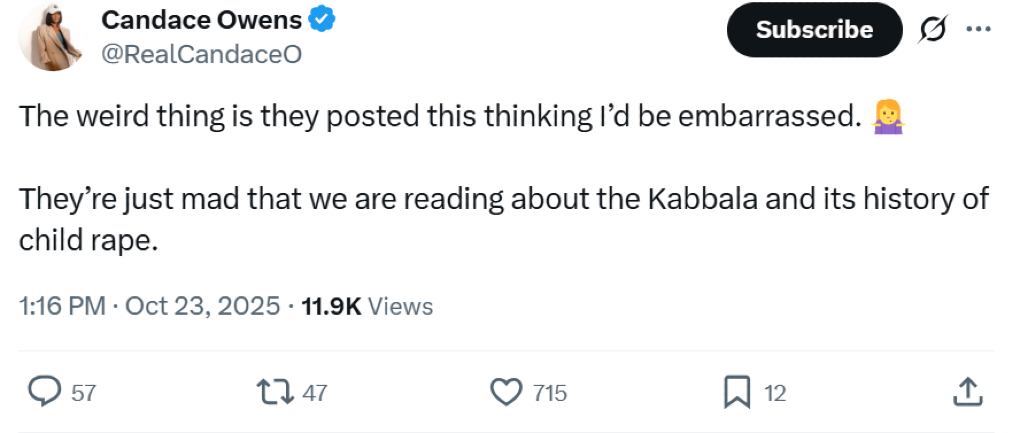Click the share upload arrow icon

tap(966, 392)
